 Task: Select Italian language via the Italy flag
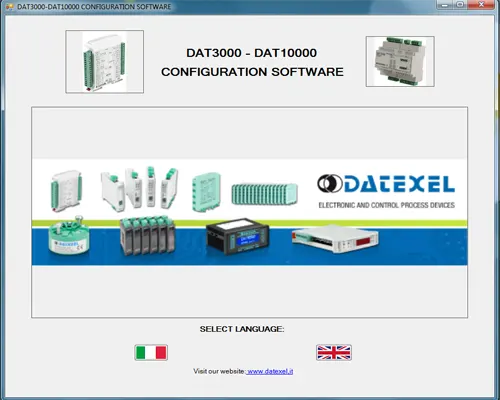(x=151, y=352)
